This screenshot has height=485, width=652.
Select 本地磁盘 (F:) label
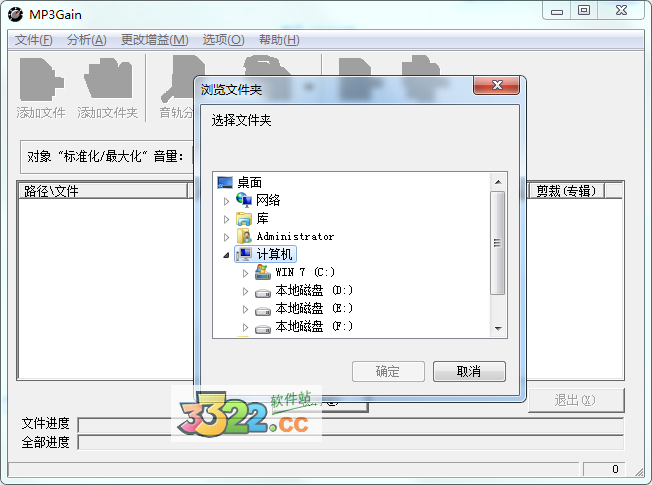pos(314,326)
